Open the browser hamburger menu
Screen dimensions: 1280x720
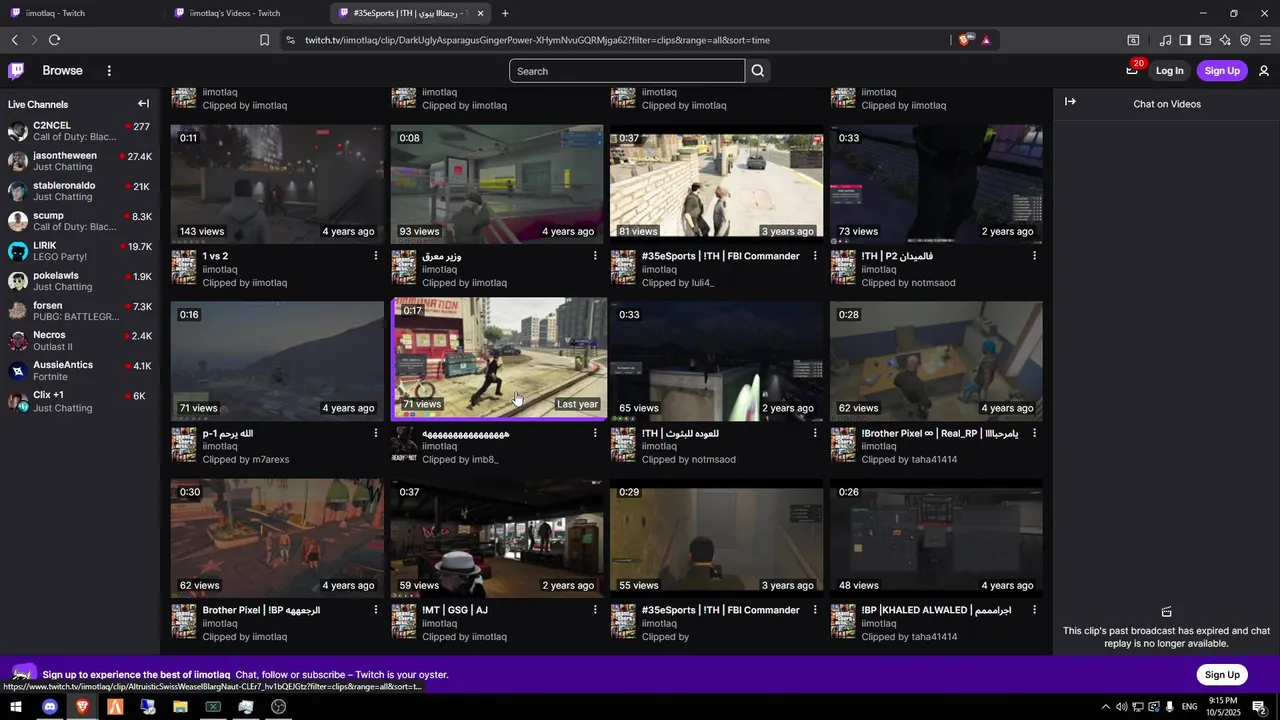click(x=1265, y=40)
